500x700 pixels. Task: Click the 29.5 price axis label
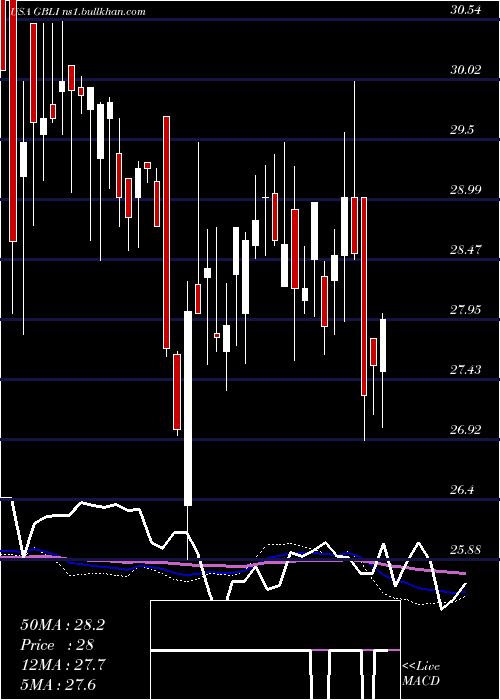pos(462,130)
